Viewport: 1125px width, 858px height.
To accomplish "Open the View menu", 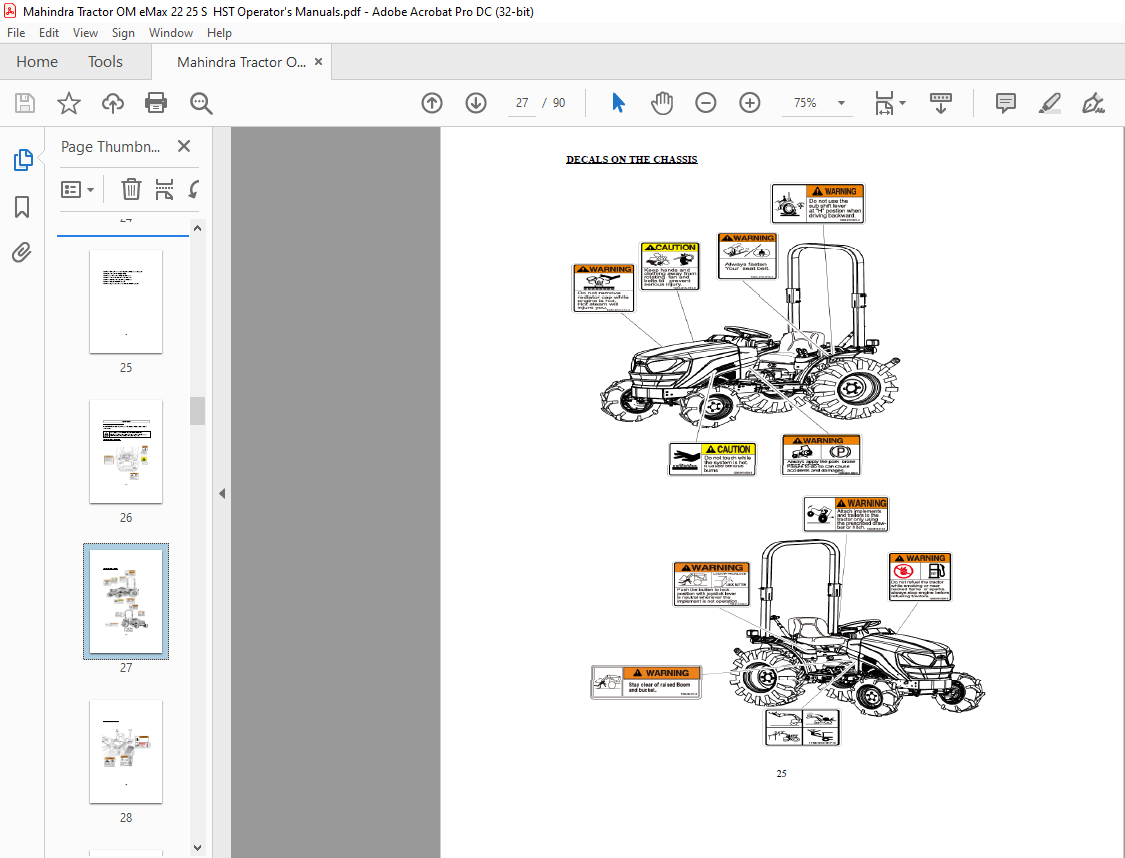I will (85, 33).
